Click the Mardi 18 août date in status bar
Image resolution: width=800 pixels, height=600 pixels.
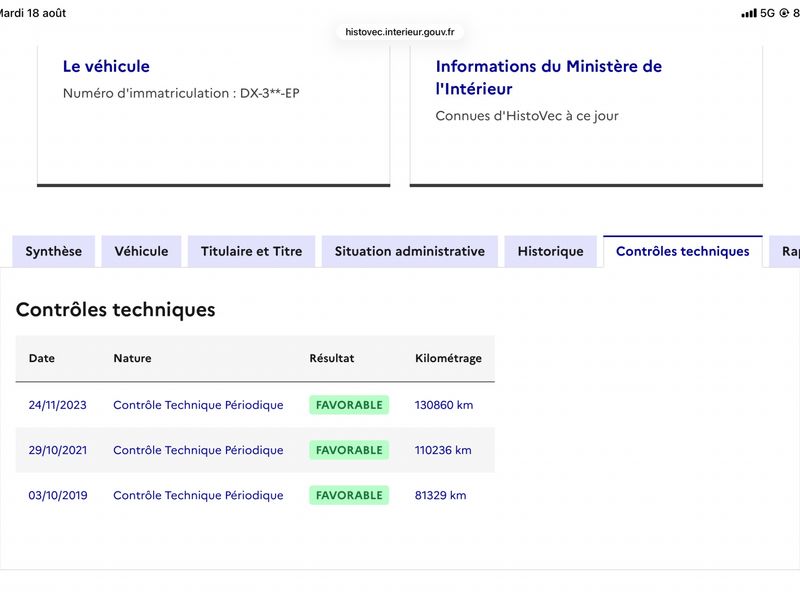point(32,13)
